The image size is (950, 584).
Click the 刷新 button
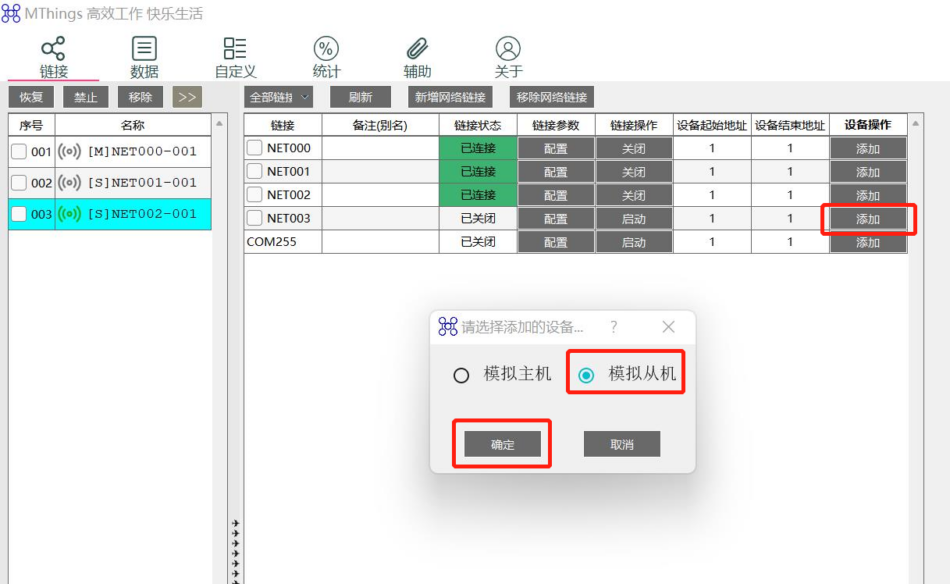[360, 97]
